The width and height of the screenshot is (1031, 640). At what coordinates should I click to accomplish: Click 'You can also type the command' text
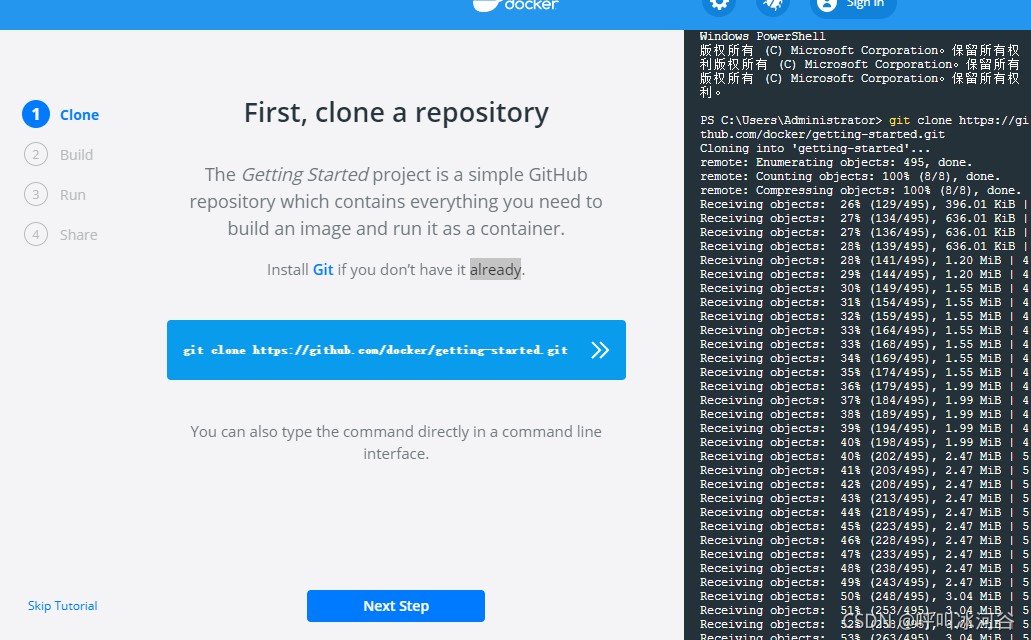[396, 442]
